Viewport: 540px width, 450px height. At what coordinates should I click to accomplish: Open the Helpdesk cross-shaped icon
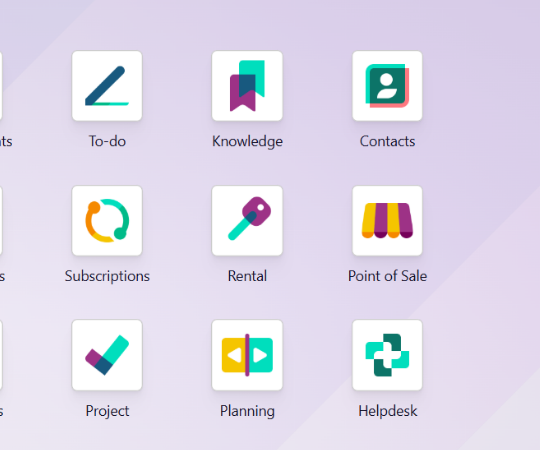(x=387, y=355)
